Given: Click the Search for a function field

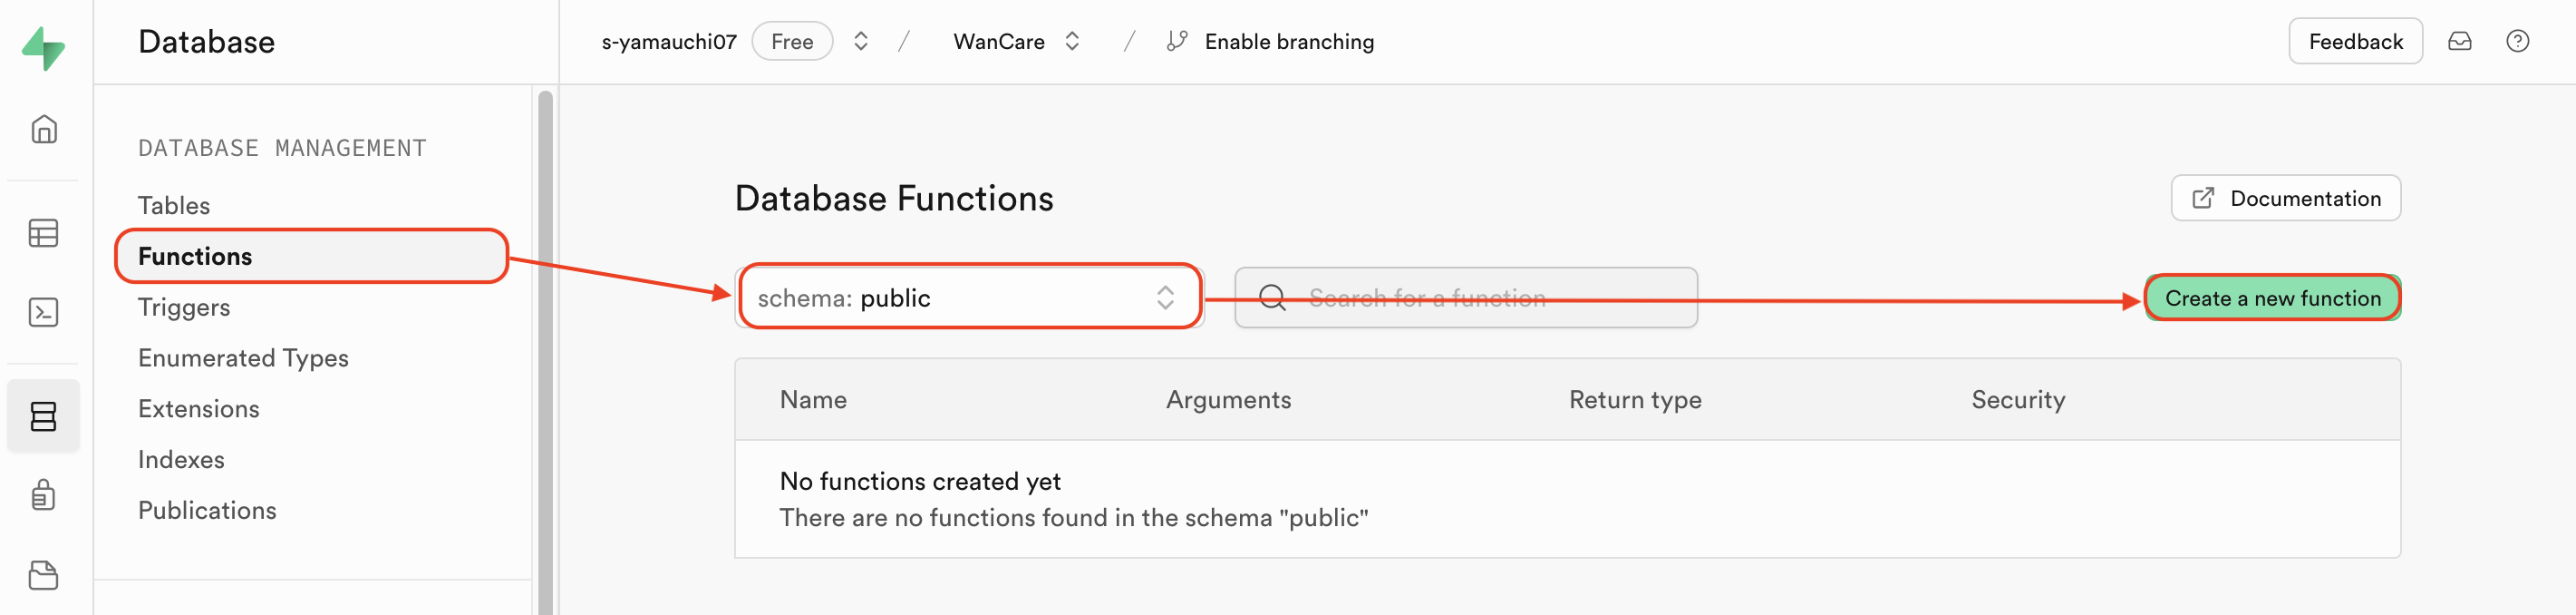Looking at the screenshot, I should [1466, 298].
